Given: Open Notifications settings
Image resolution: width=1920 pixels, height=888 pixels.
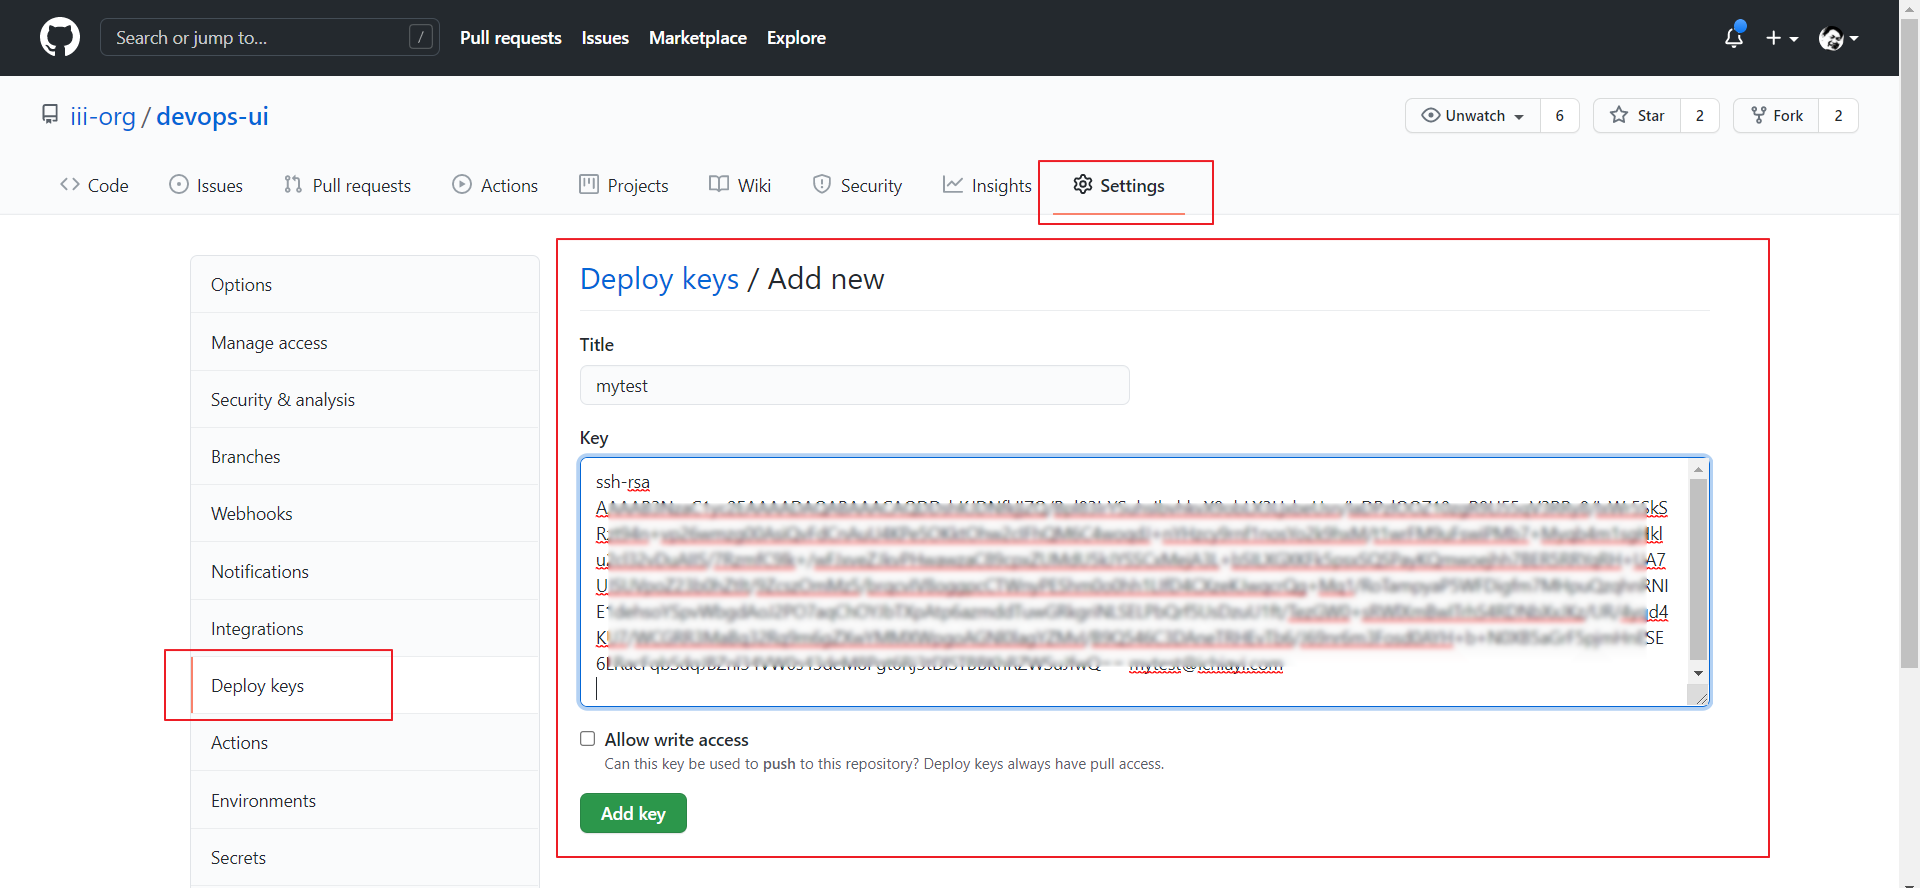Looking at the screenshot, I should click(x=365, y=571).
